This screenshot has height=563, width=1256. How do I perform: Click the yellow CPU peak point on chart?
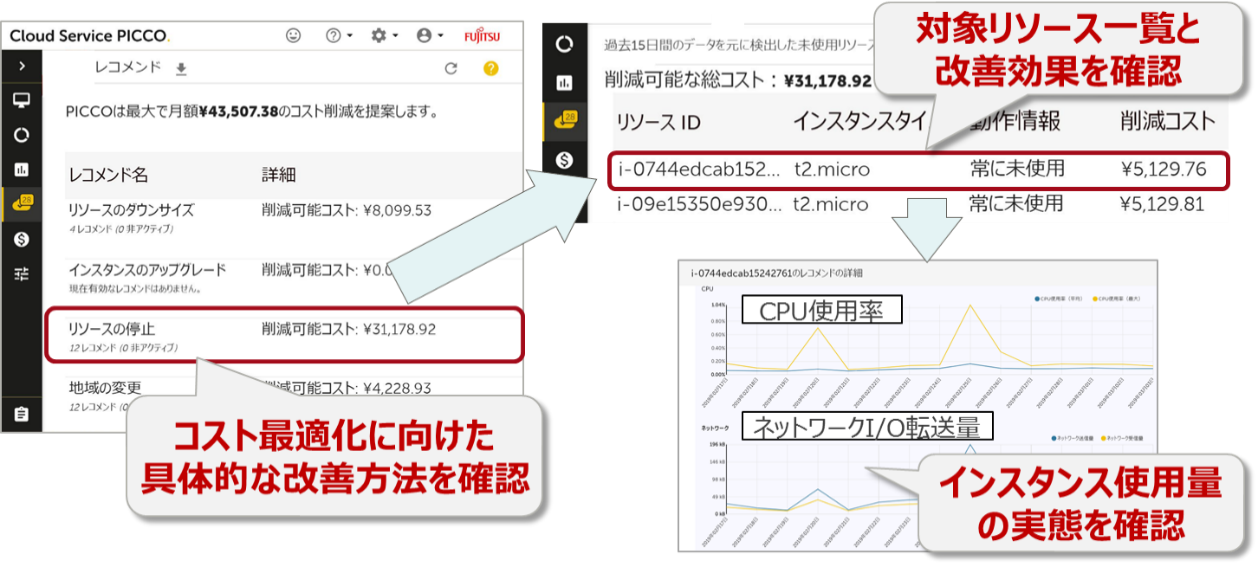tap(968, 306)
